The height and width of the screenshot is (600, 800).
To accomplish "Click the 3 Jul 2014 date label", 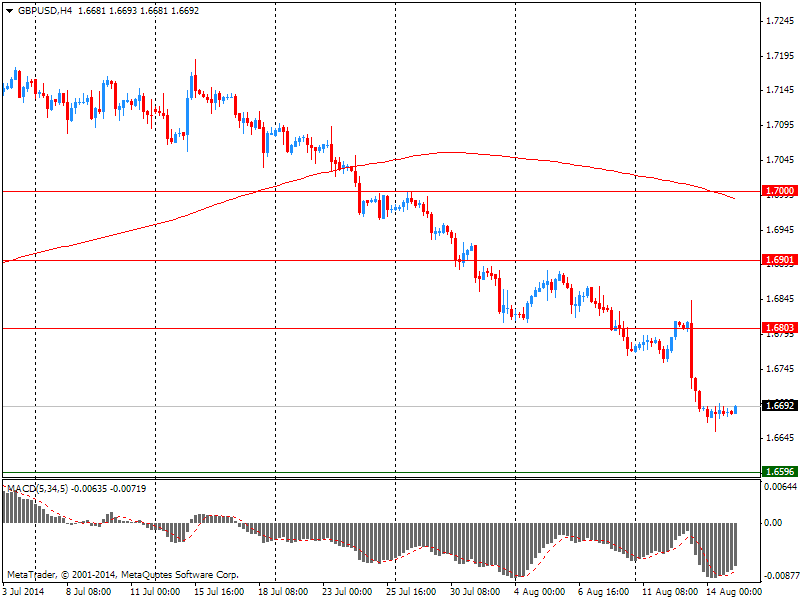I will (x=24, y=592).
